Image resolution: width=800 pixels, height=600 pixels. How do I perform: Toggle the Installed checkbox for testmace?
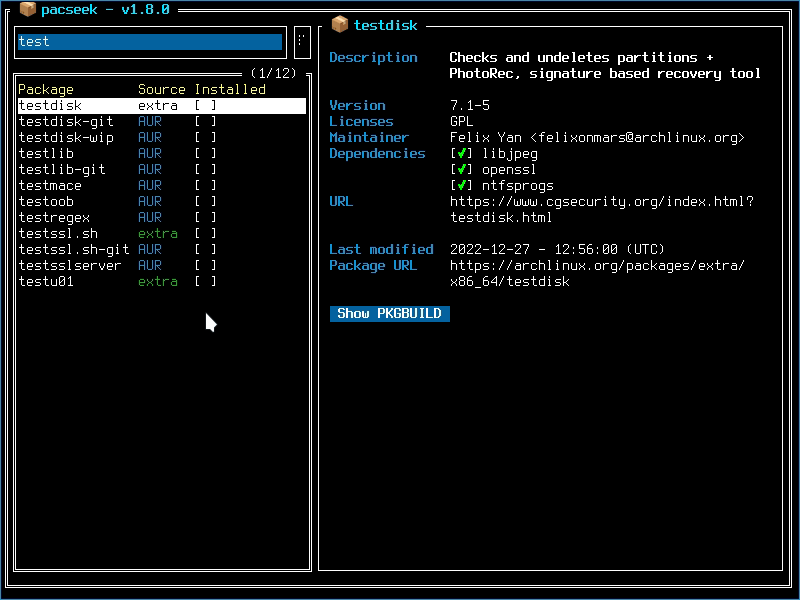[204, 185]
